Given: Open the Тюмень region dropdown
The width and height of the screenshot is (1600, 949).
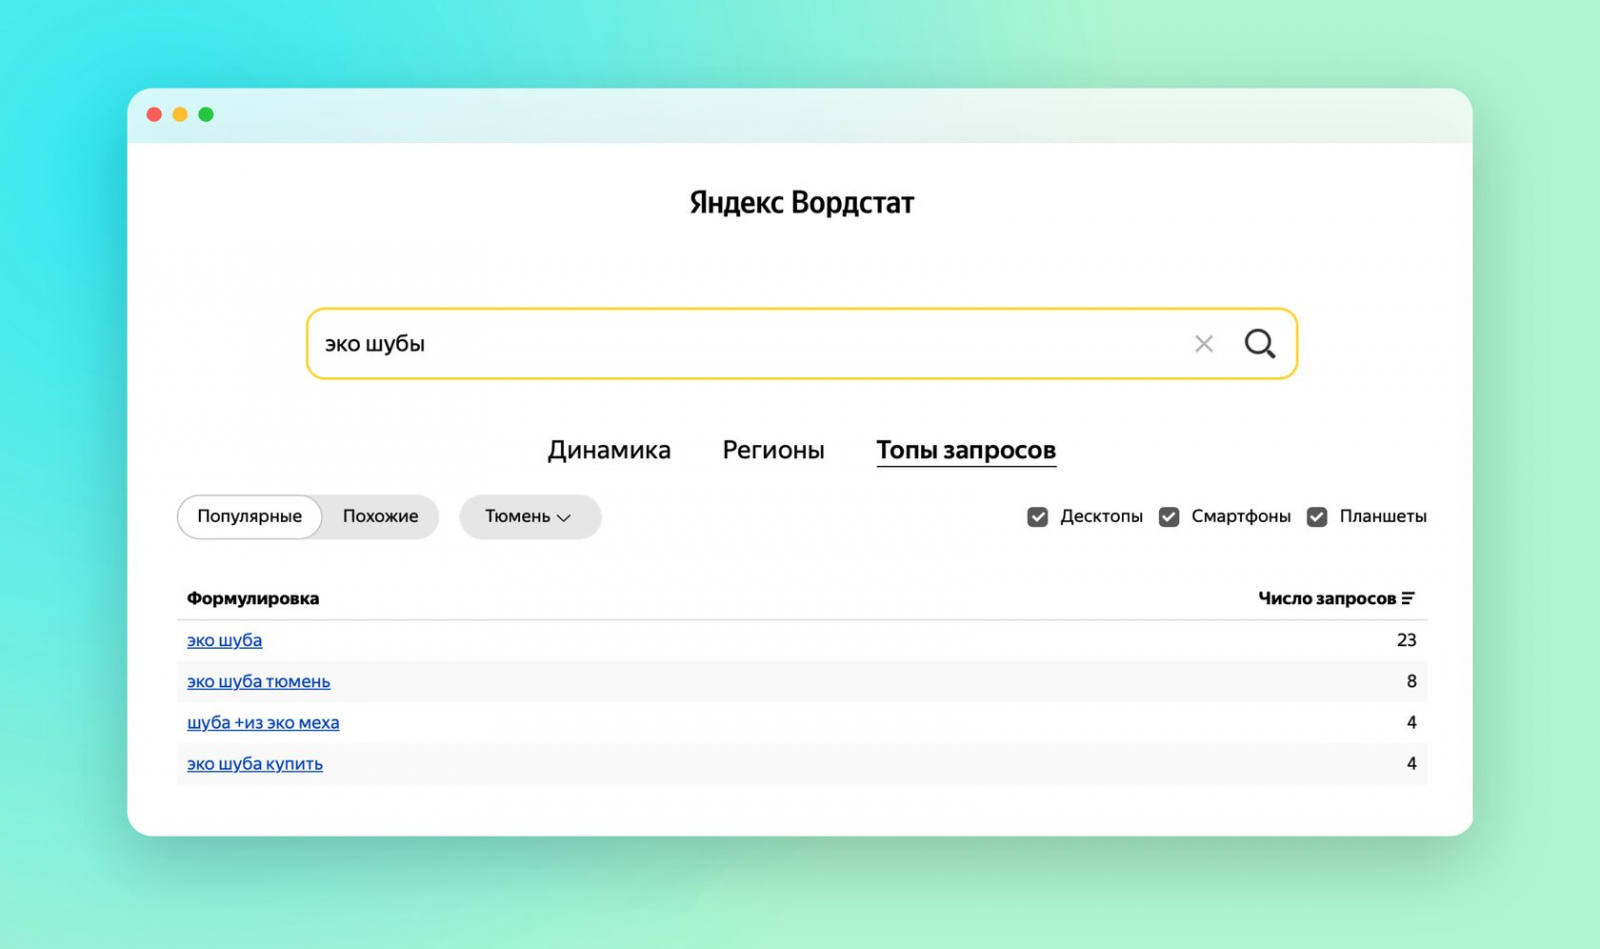Looking at the screenshot, I should (x=529, y=517).
